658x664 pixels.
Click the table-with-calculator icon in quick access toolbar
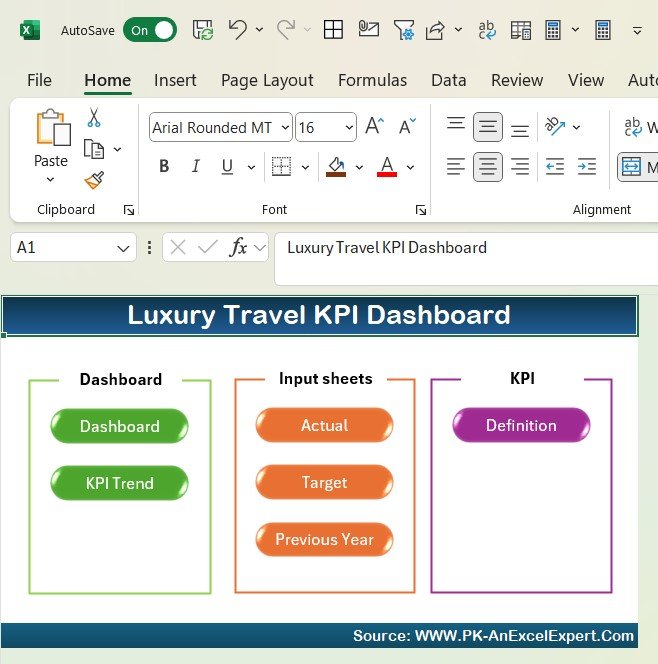pyautogui.click(x=520, y=30)
